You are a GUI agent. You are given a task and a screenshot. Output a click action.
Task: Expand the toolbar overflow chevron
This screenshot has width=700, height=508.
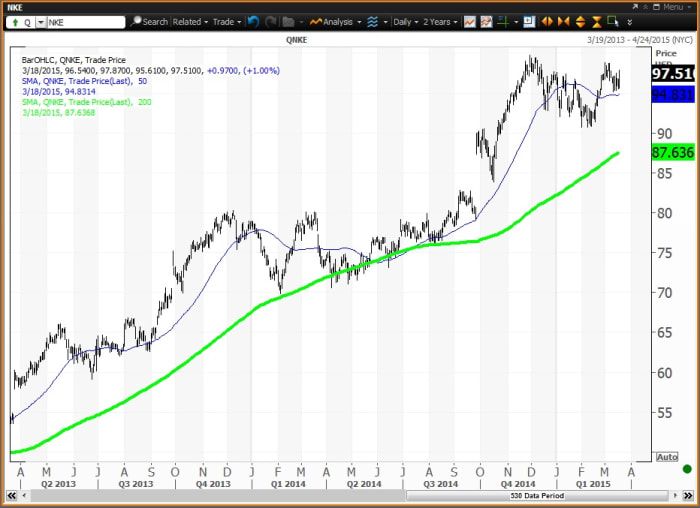629,22
